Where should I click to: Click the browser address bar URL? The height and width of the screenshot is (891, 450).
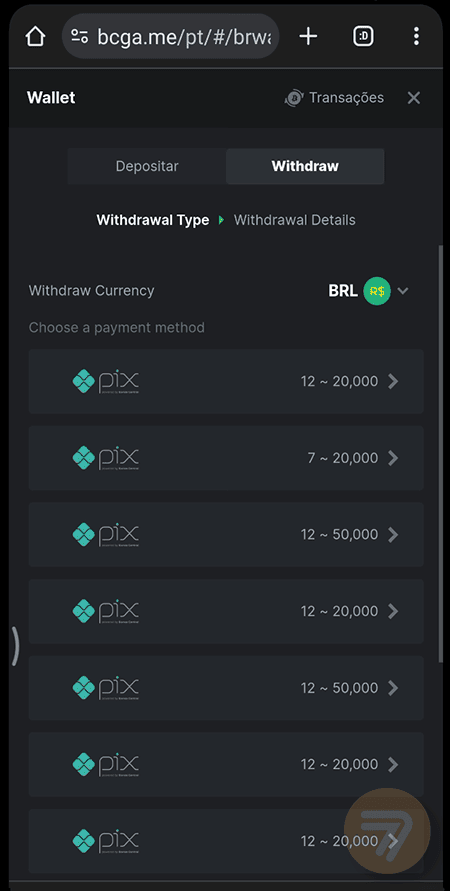[x=184, y=37]
